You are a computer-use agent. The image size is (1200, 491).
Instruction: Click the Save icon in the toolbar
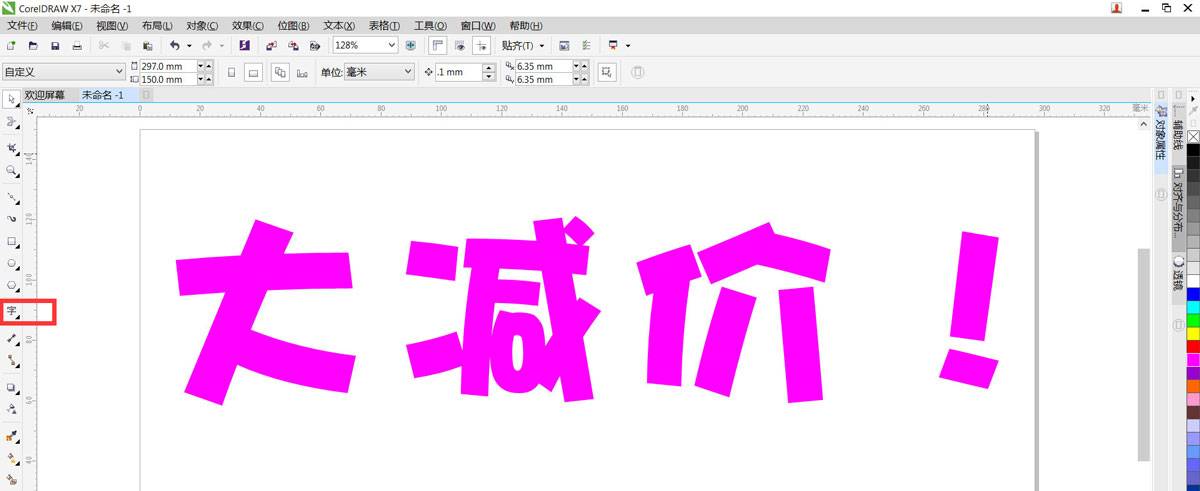pyautogui.click(x=55, y=46)
